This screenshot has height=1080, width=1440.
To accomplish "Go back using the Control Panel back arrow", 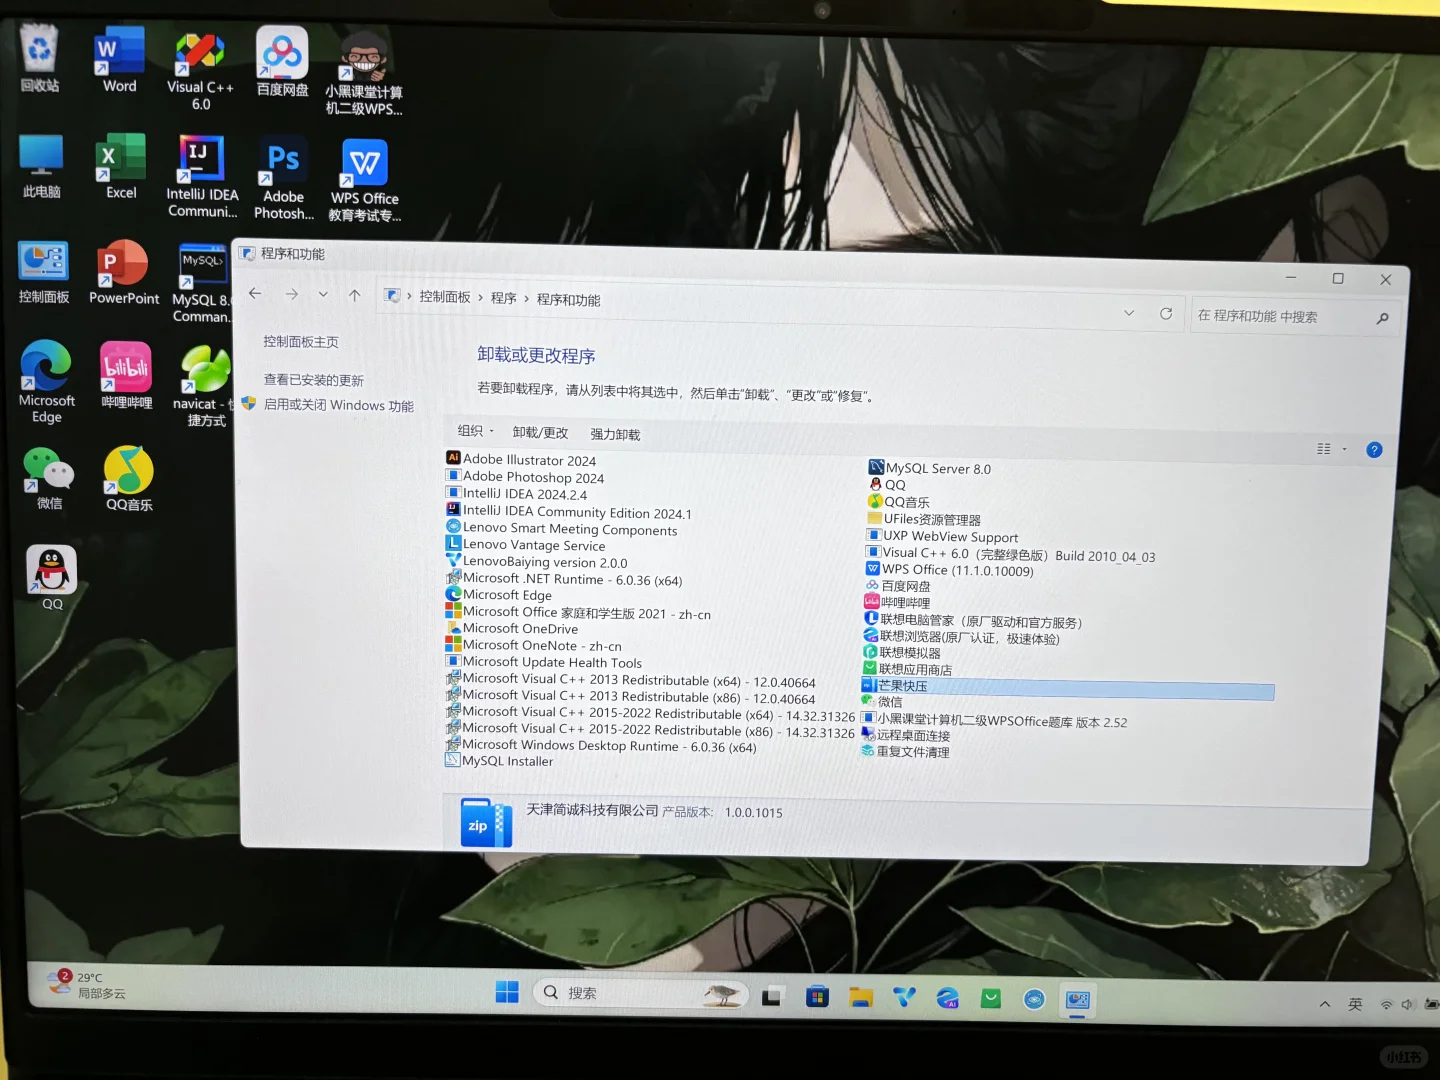I will (x=255, y=293).
